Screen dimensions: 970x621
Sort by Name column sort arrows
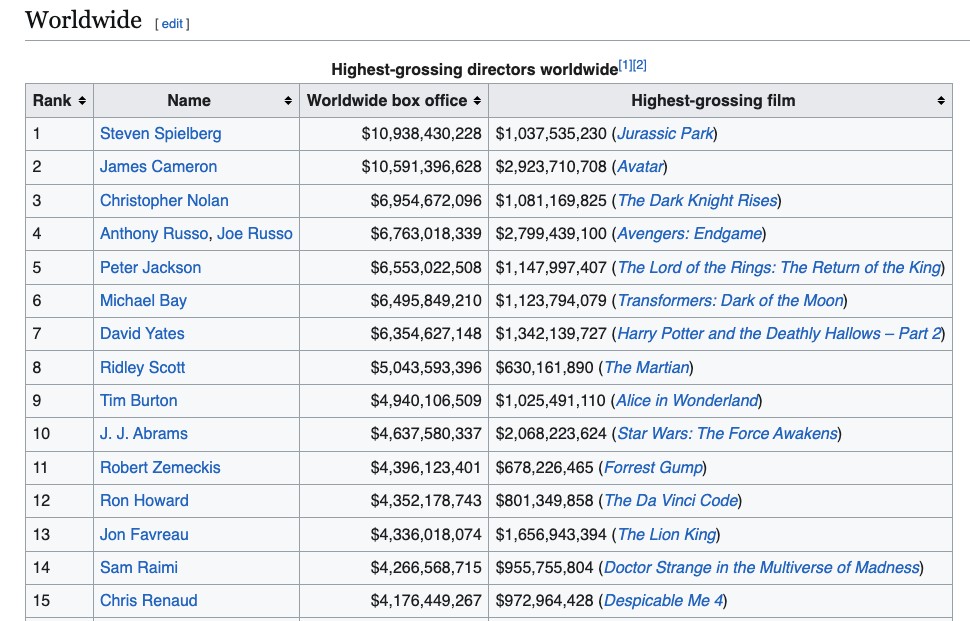pos(288,101)
